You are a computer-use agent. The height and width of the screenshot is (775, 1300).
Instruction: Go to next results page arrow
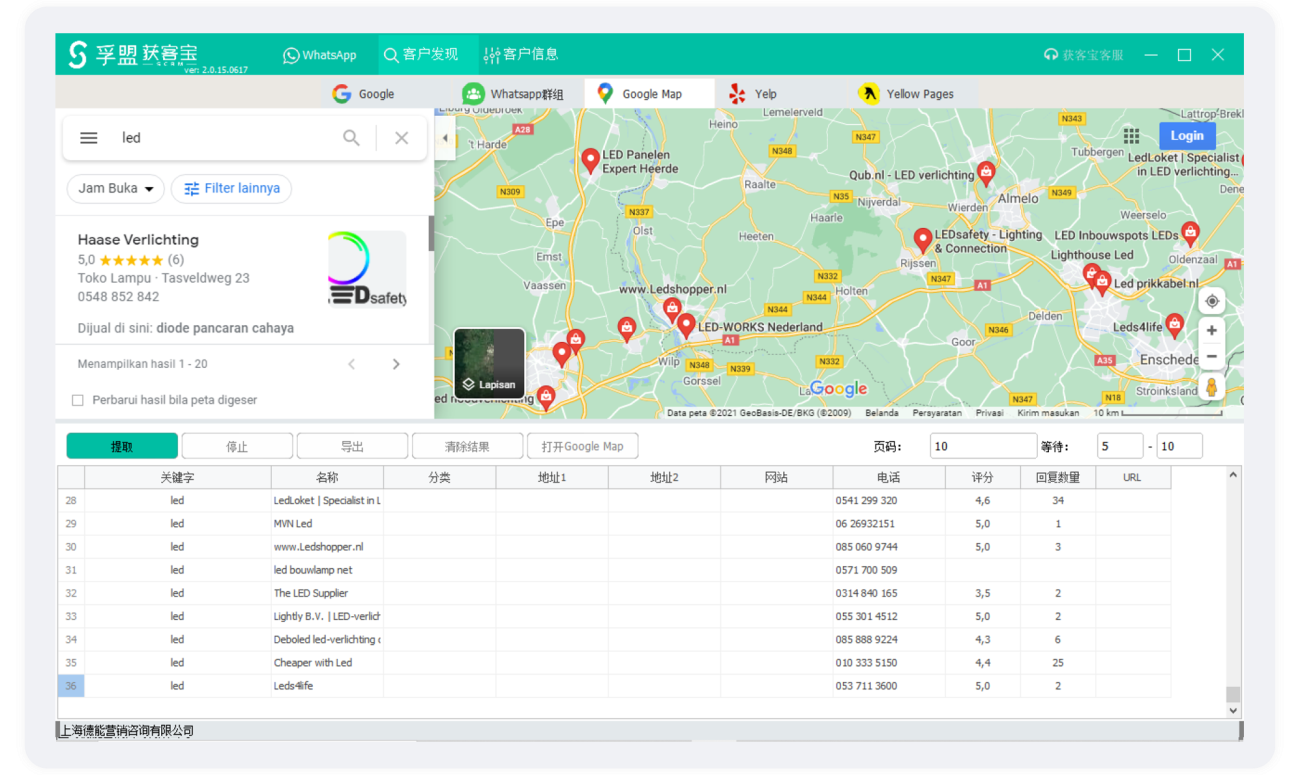coord(396,364)
